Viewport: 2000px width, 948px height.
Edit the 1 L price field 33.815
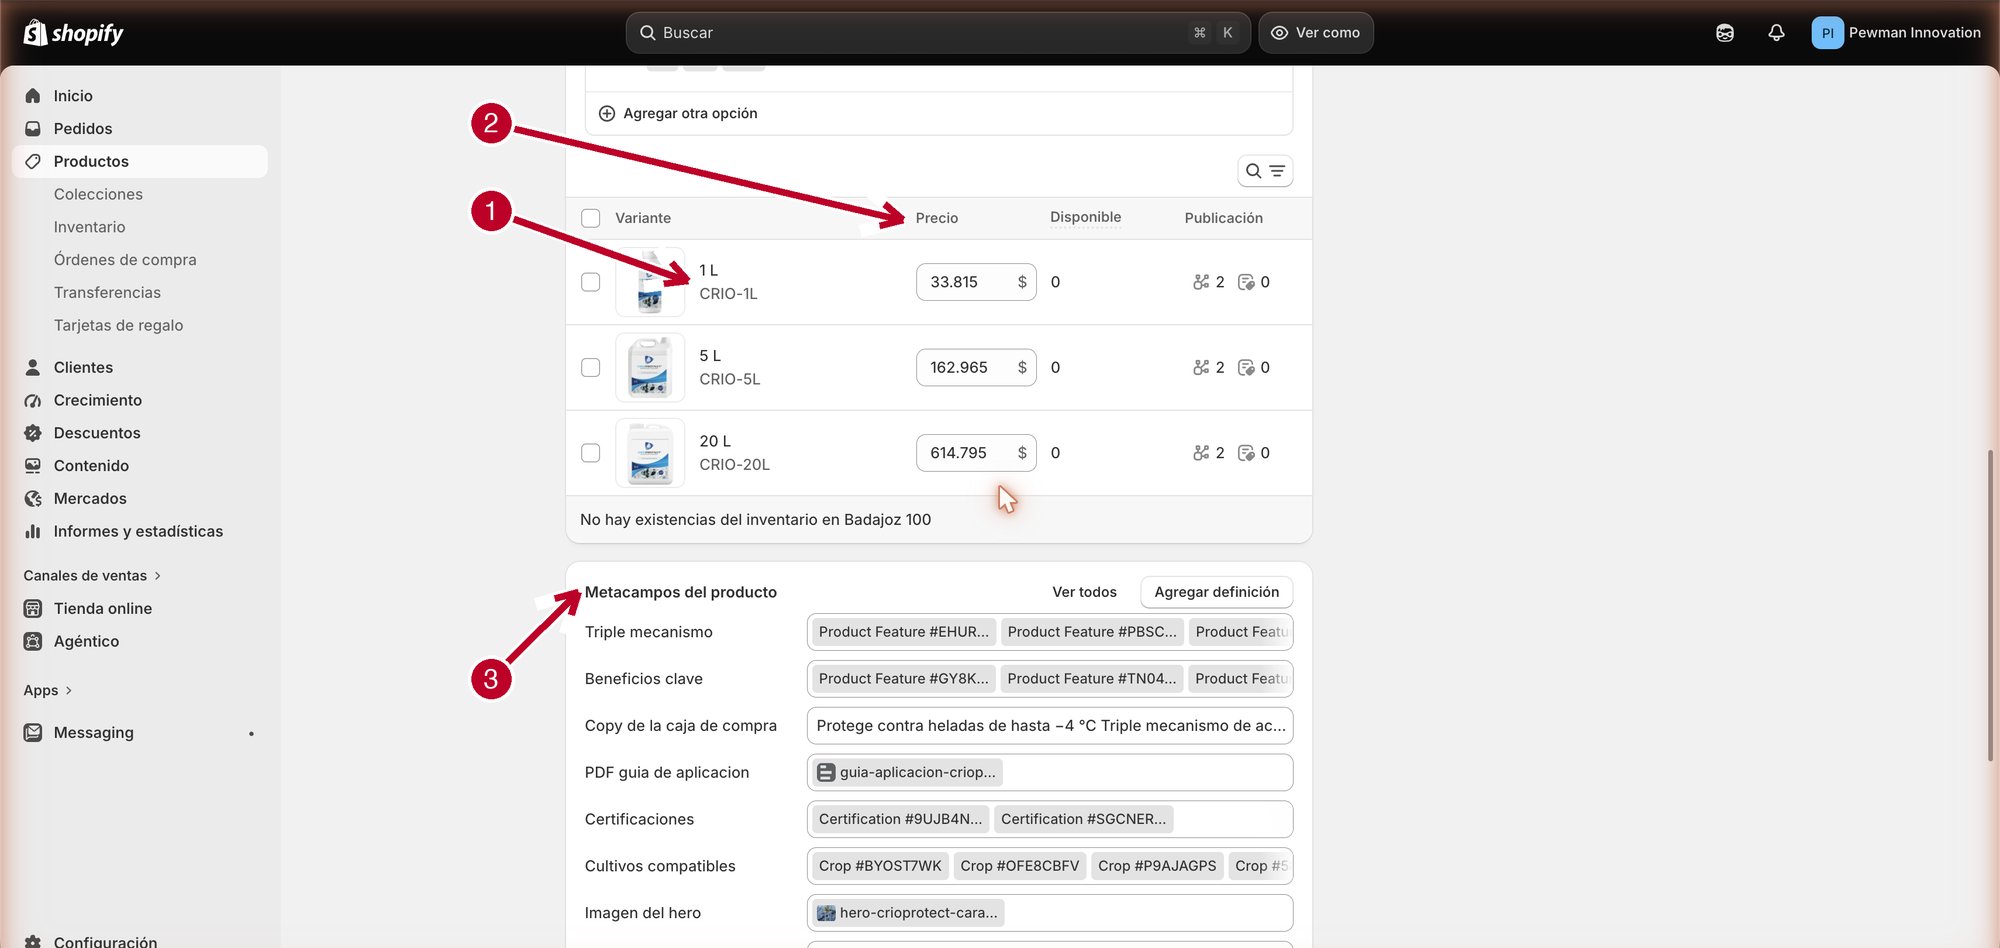976,282
